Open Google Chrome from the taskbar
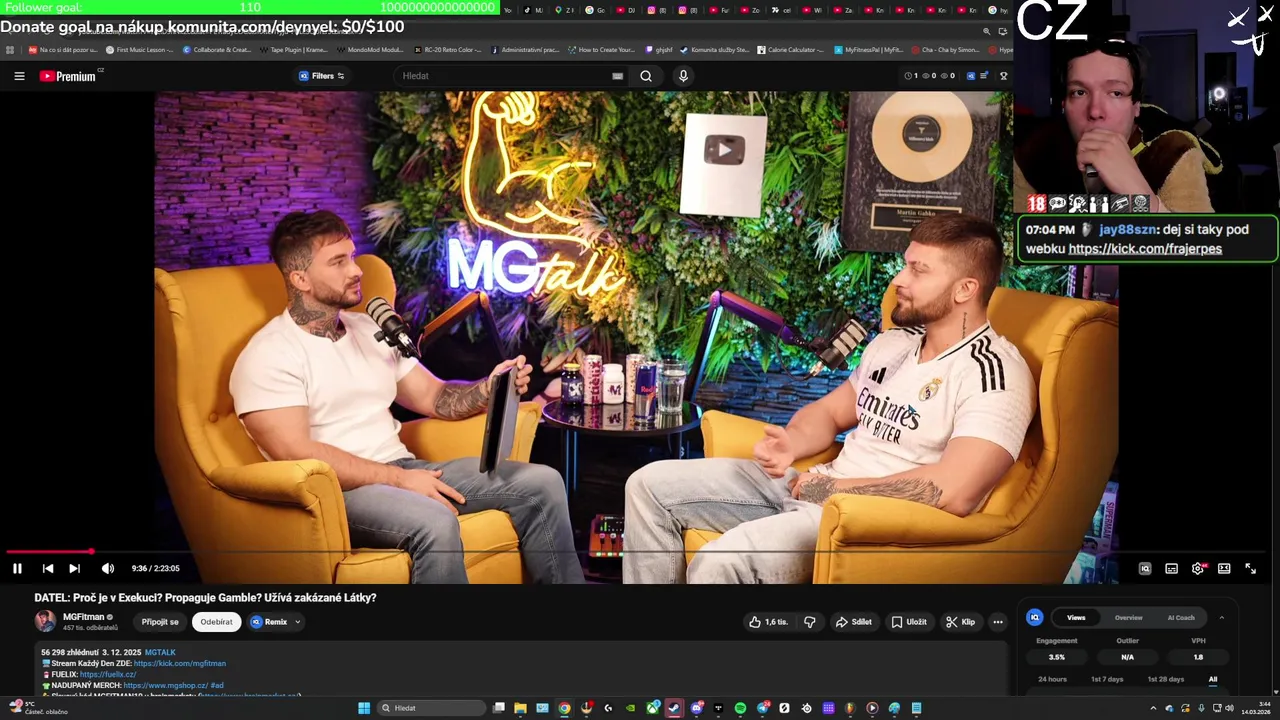 [564, 708]
